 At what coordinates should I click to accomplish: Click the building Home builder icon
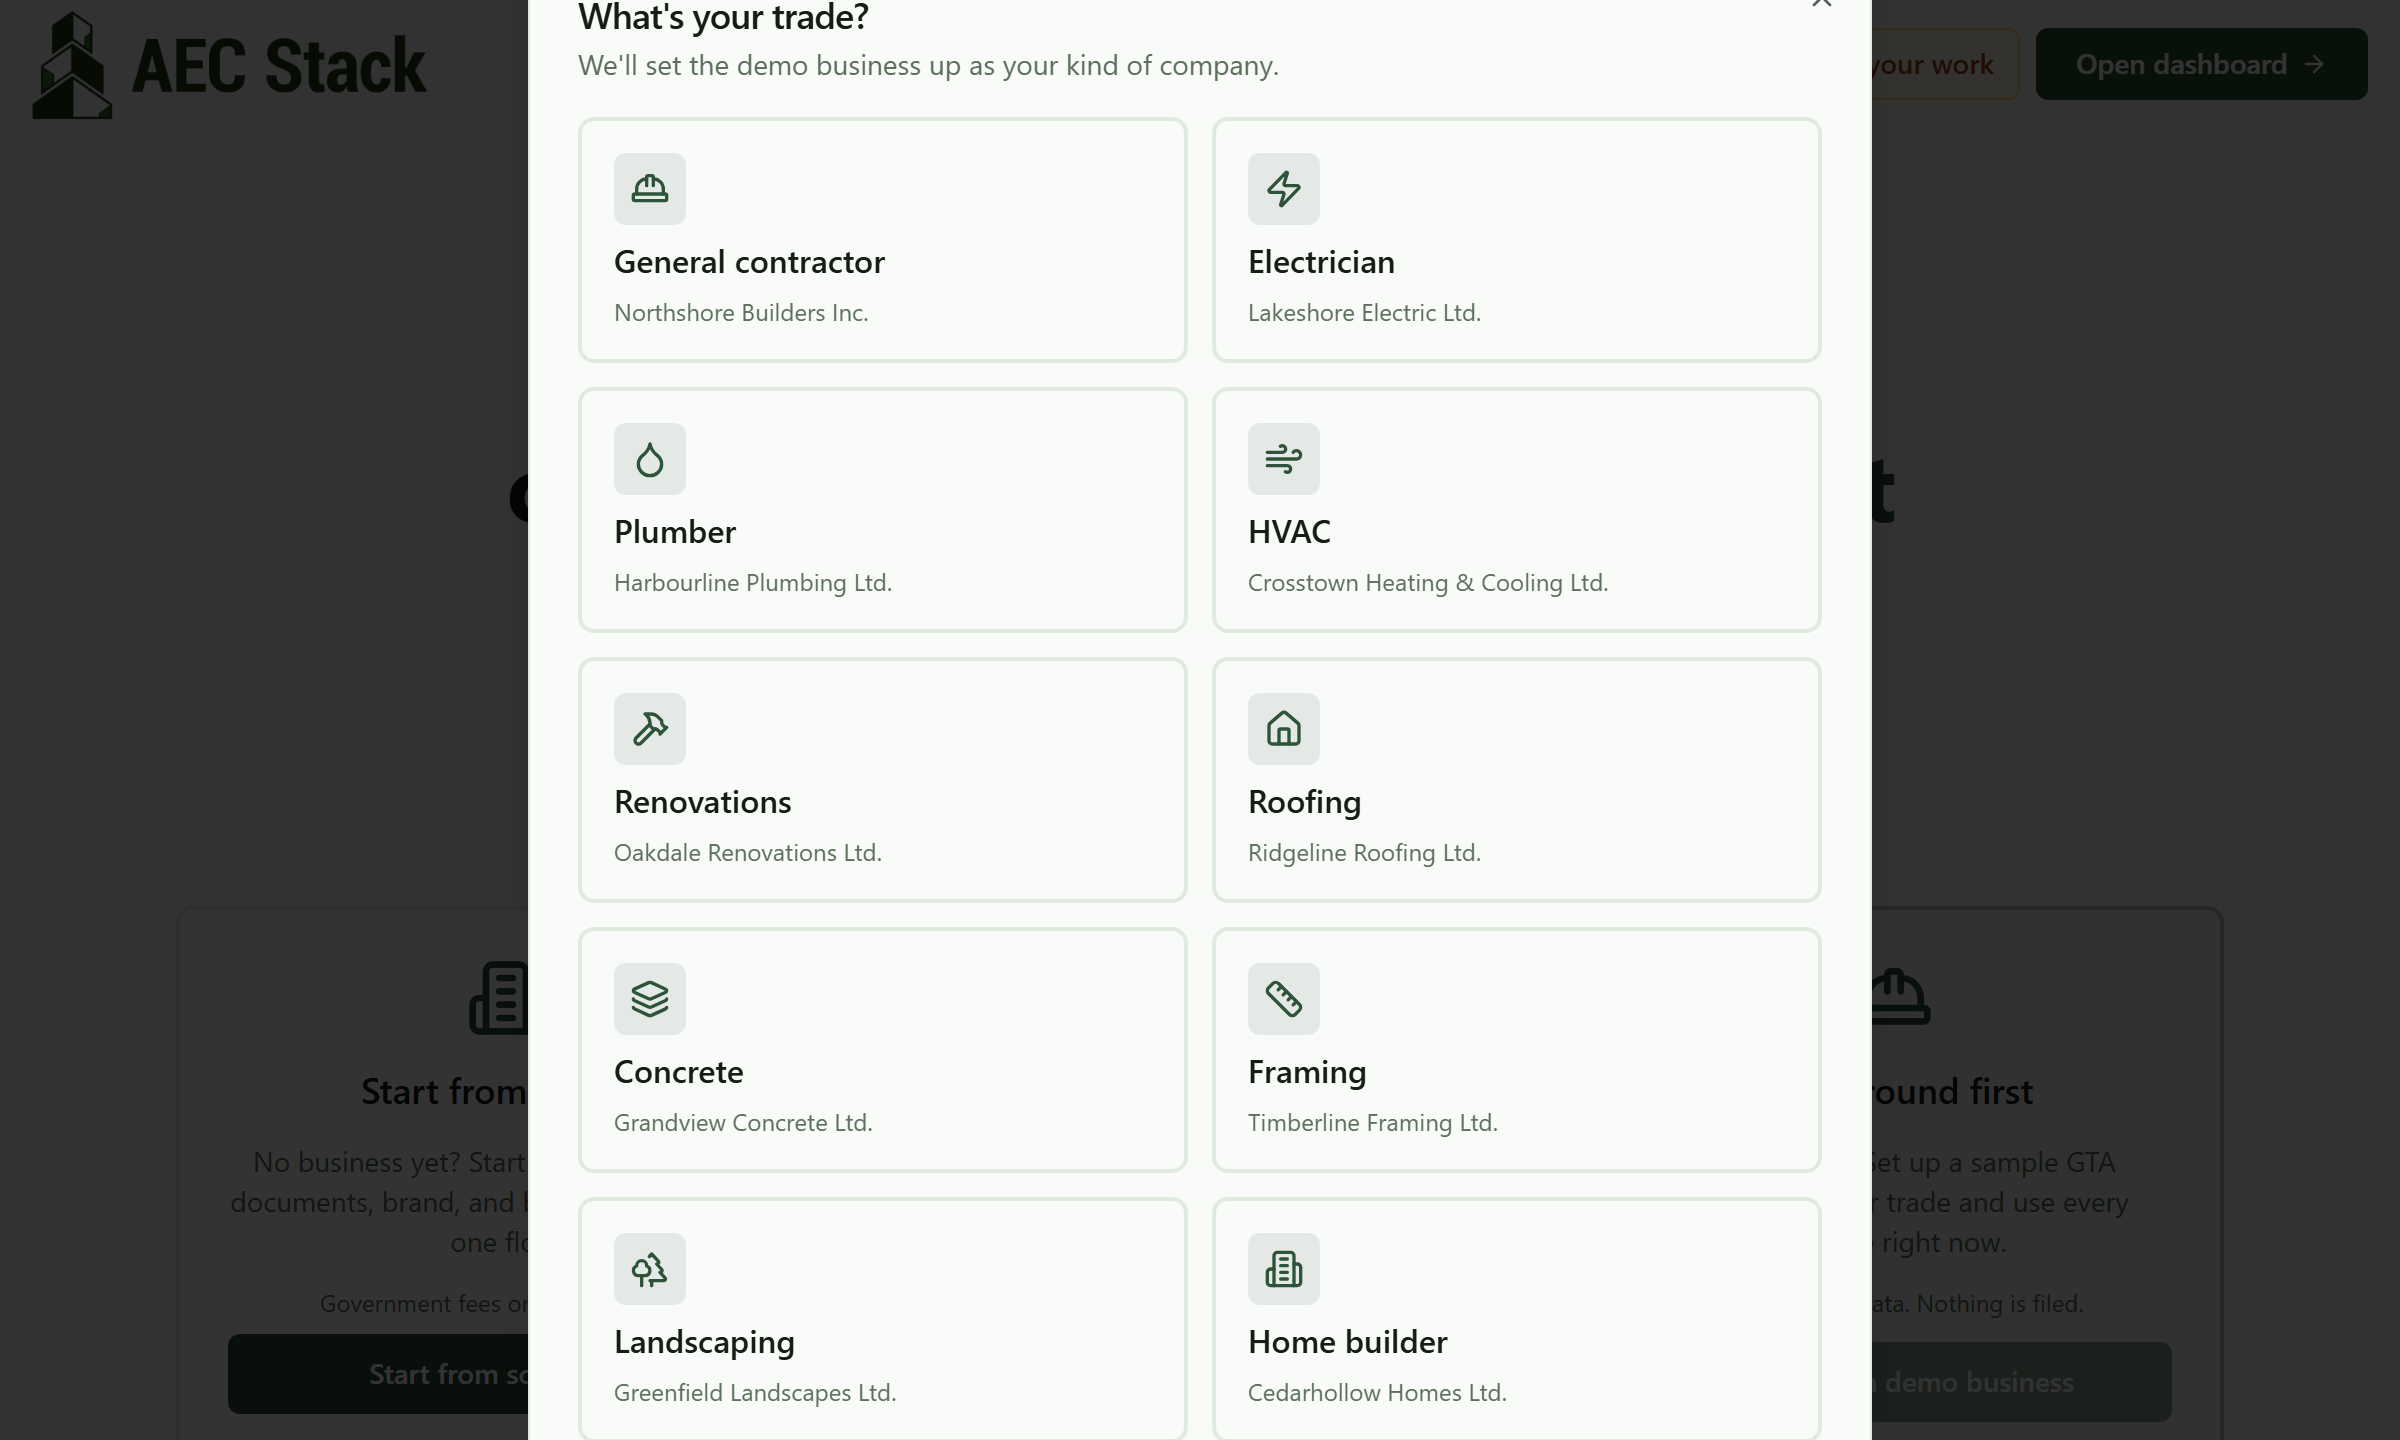[1283, 1269]
